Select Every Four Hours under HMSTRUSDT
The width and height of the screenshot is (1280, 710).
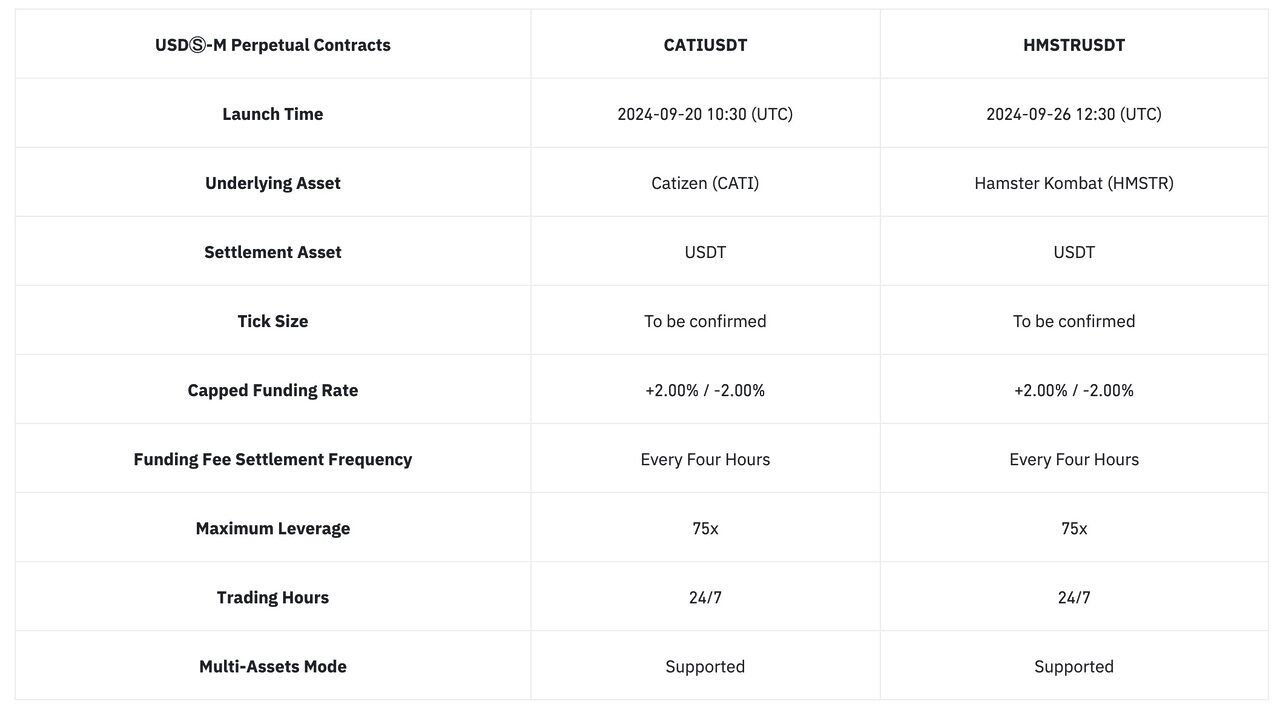[1074, 459]
